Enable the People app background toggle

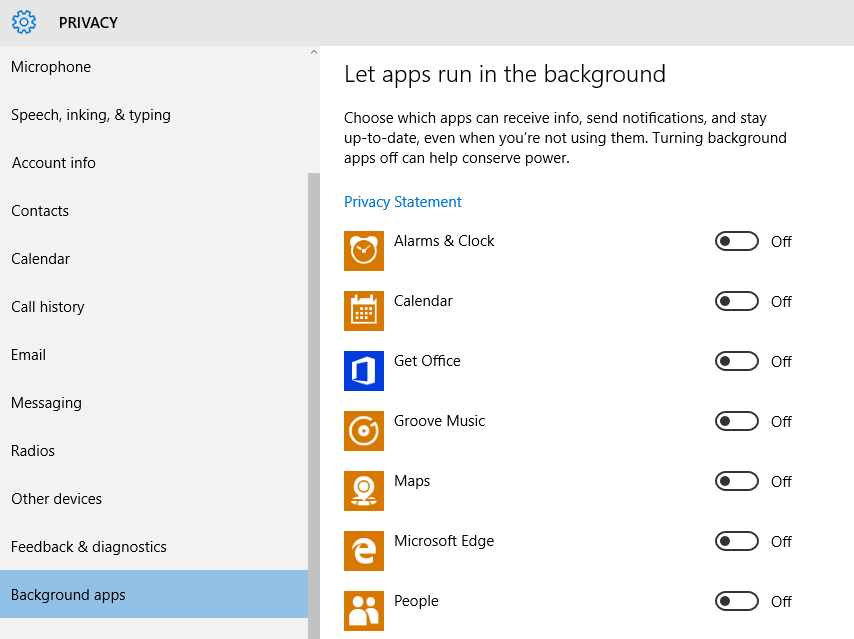736,601
